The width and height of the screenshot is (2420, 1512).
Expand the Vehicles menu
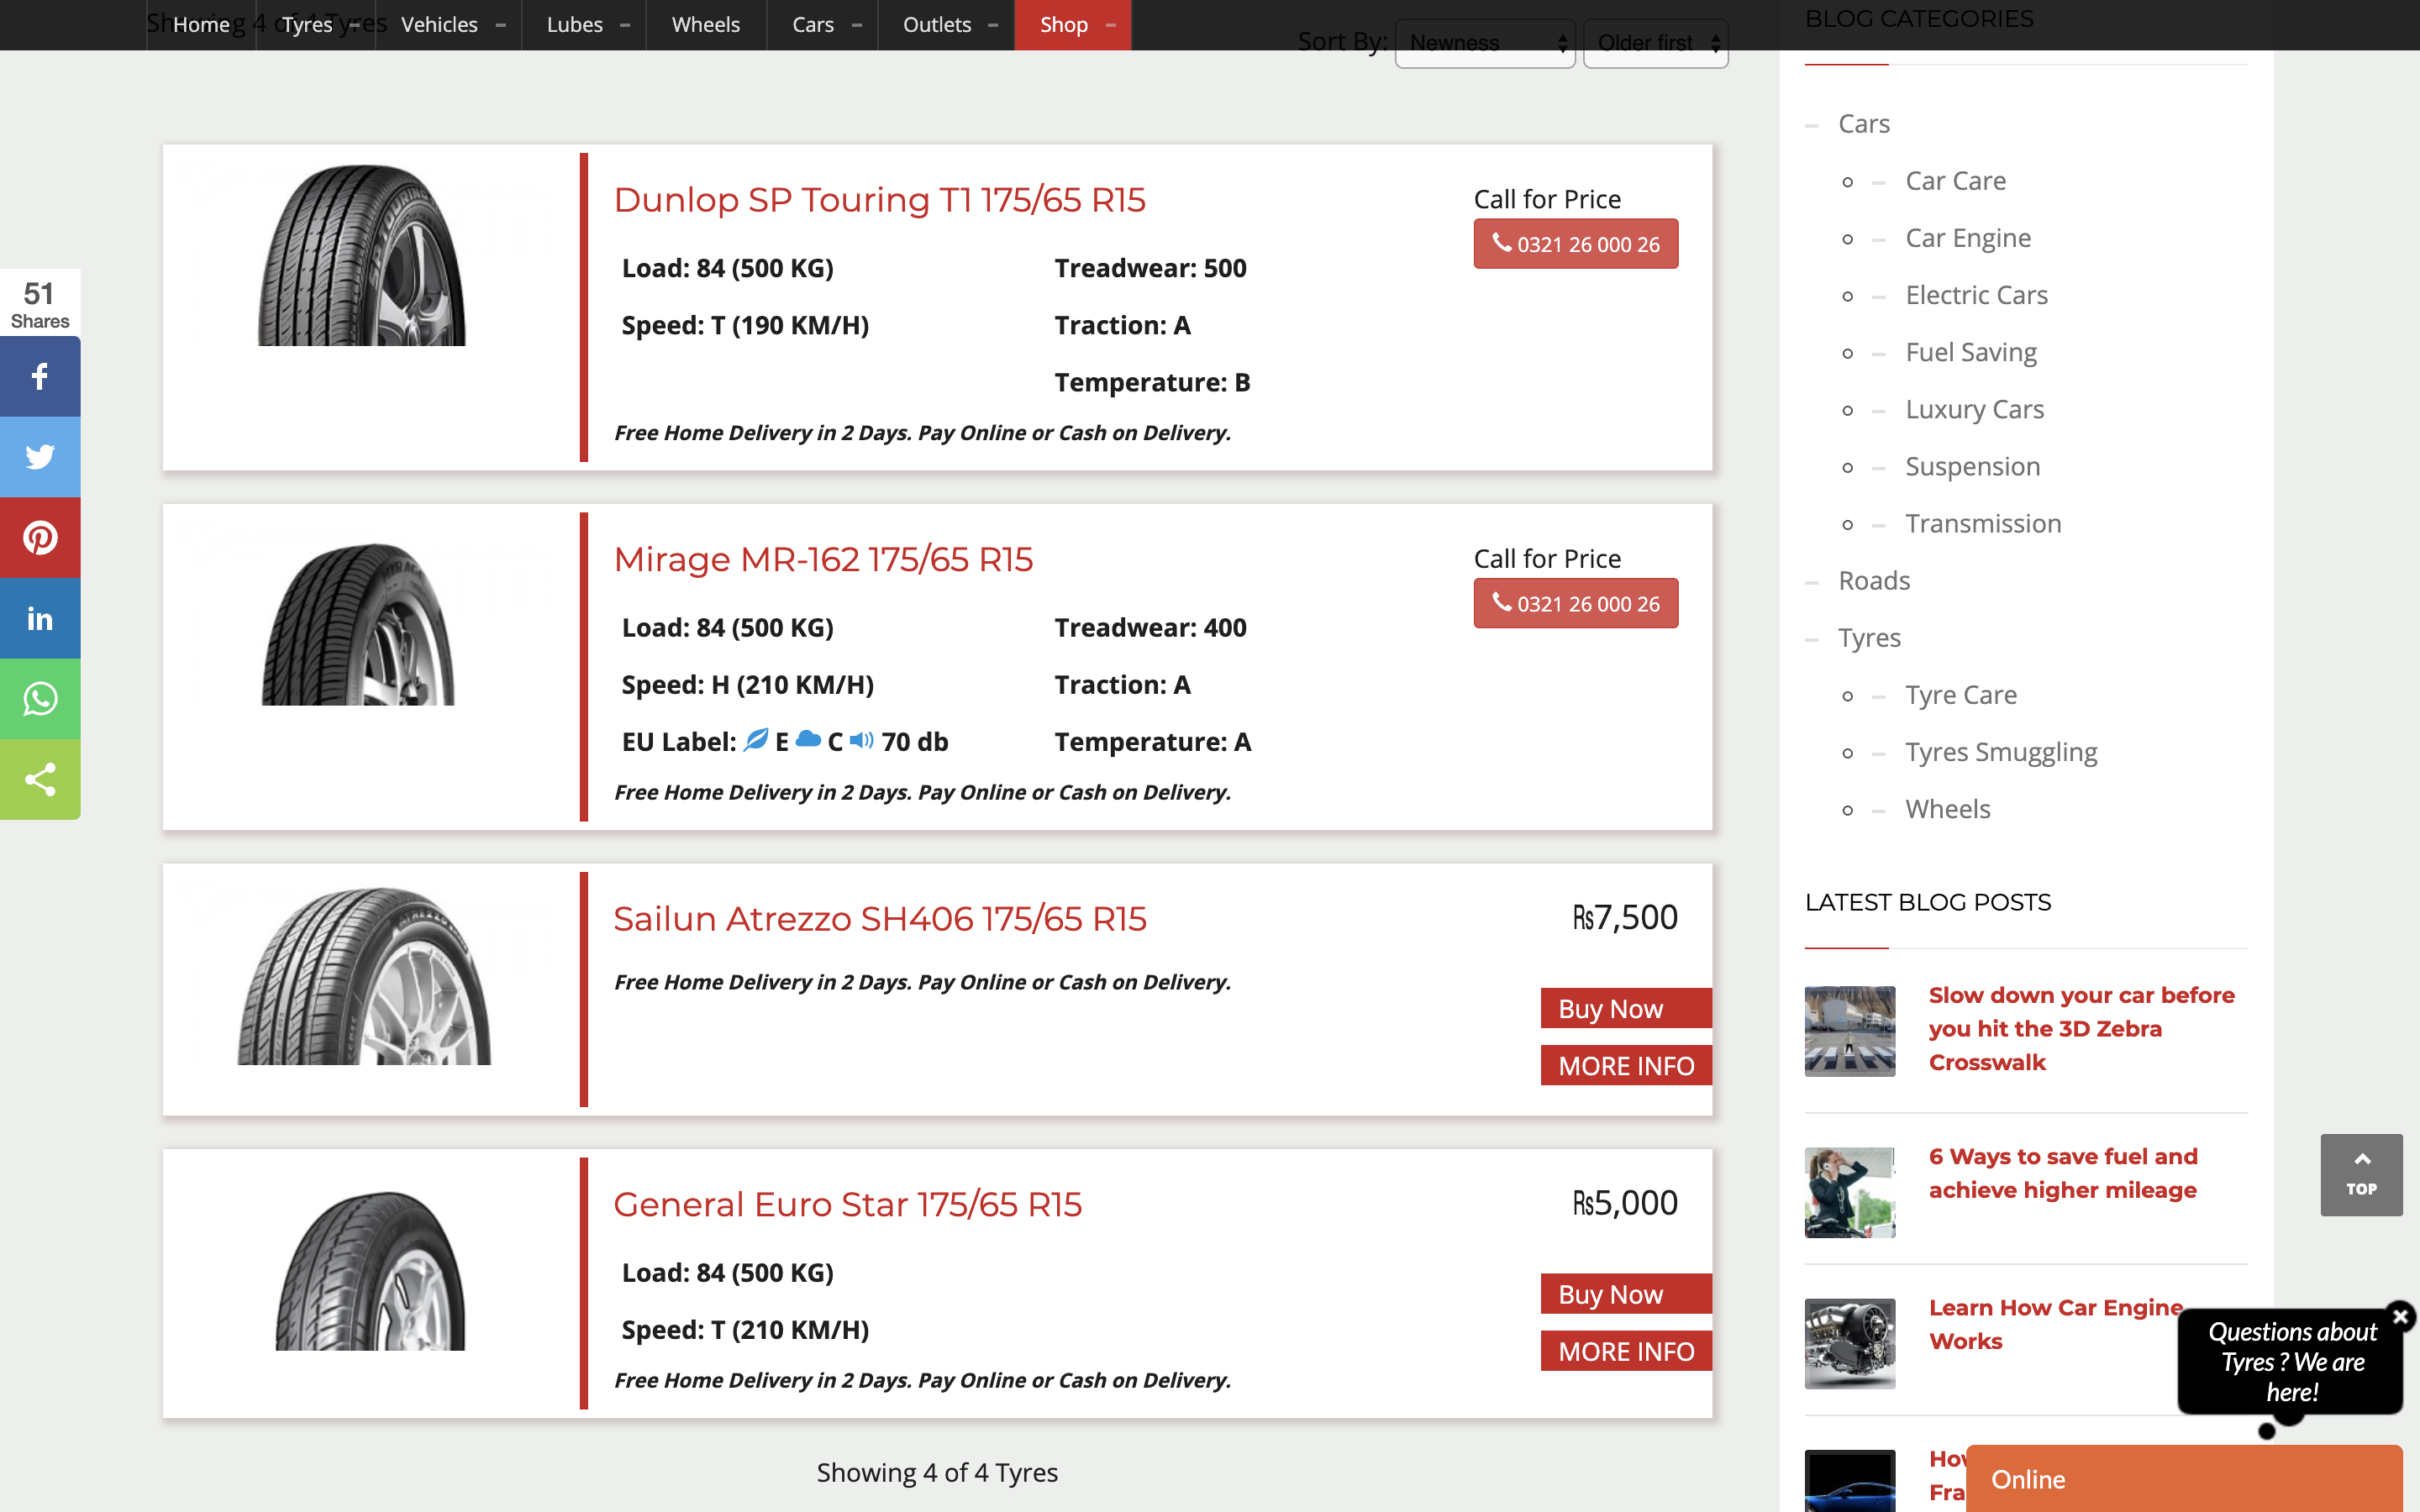click(449, 25)
